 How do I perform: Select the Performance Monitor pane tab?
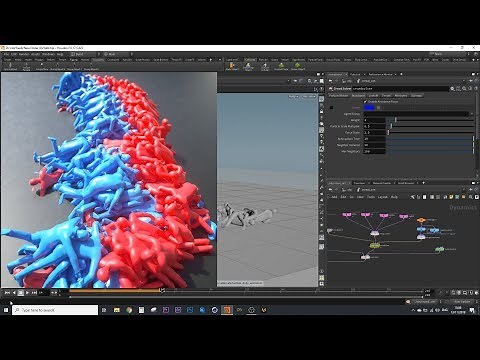point(381,74)
